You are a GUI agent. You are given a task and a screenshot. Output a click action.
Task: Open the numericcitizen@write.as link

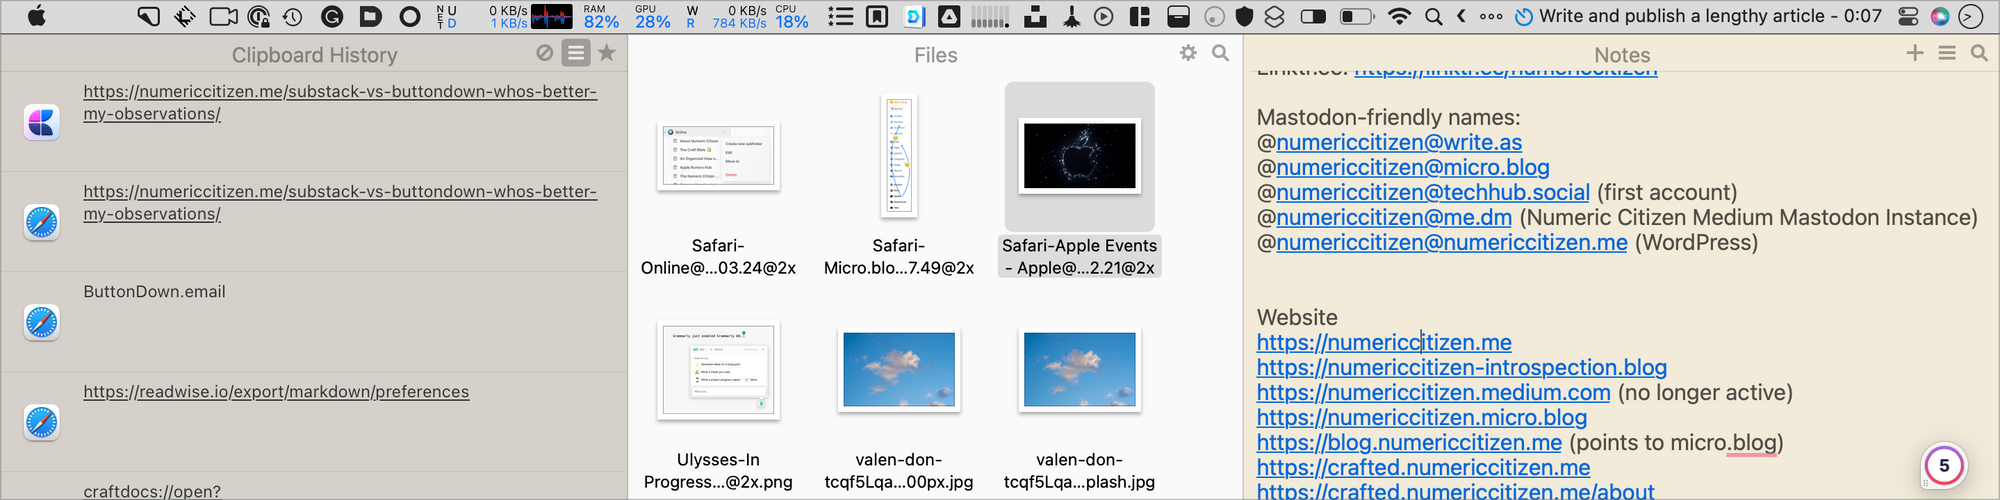click(1399, 143)
